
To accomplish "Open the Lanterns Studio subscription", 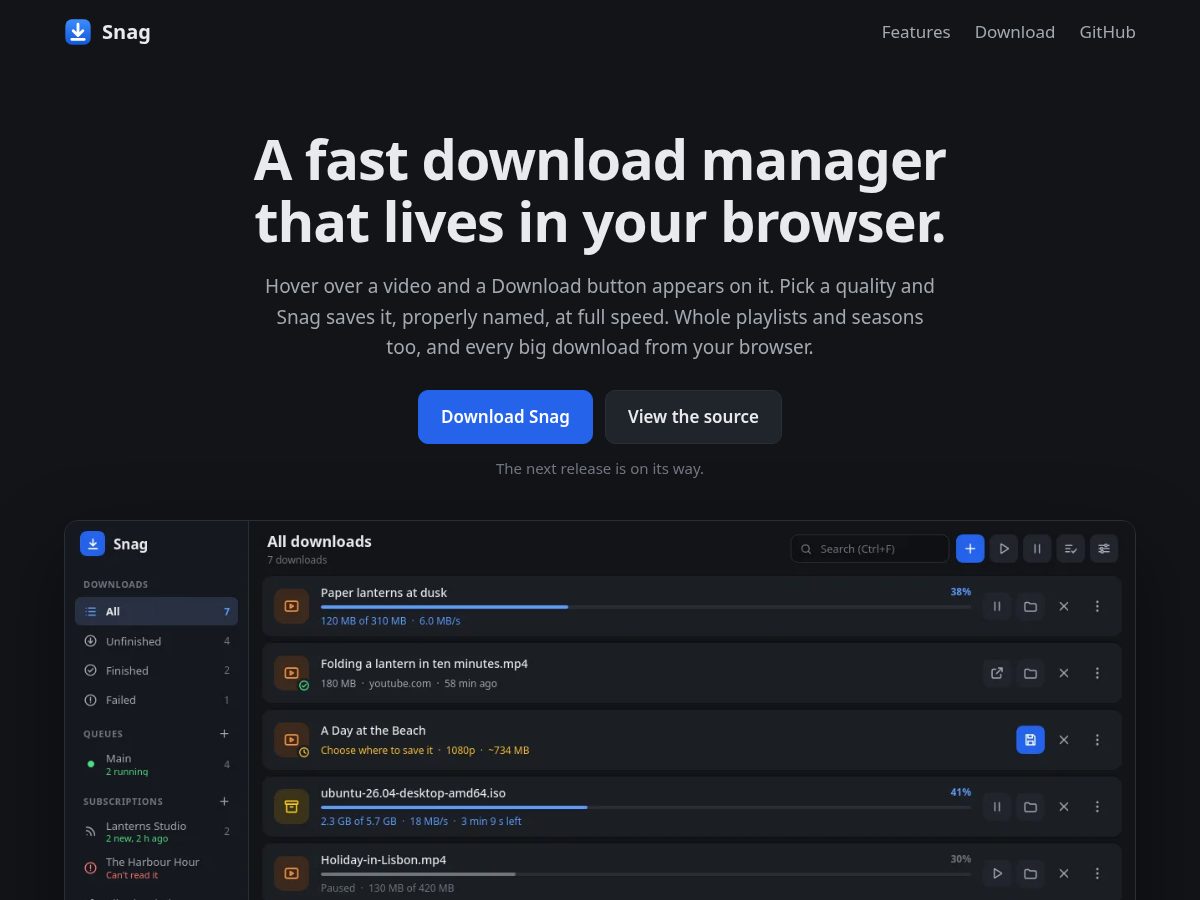I will (x=156, y=832).
